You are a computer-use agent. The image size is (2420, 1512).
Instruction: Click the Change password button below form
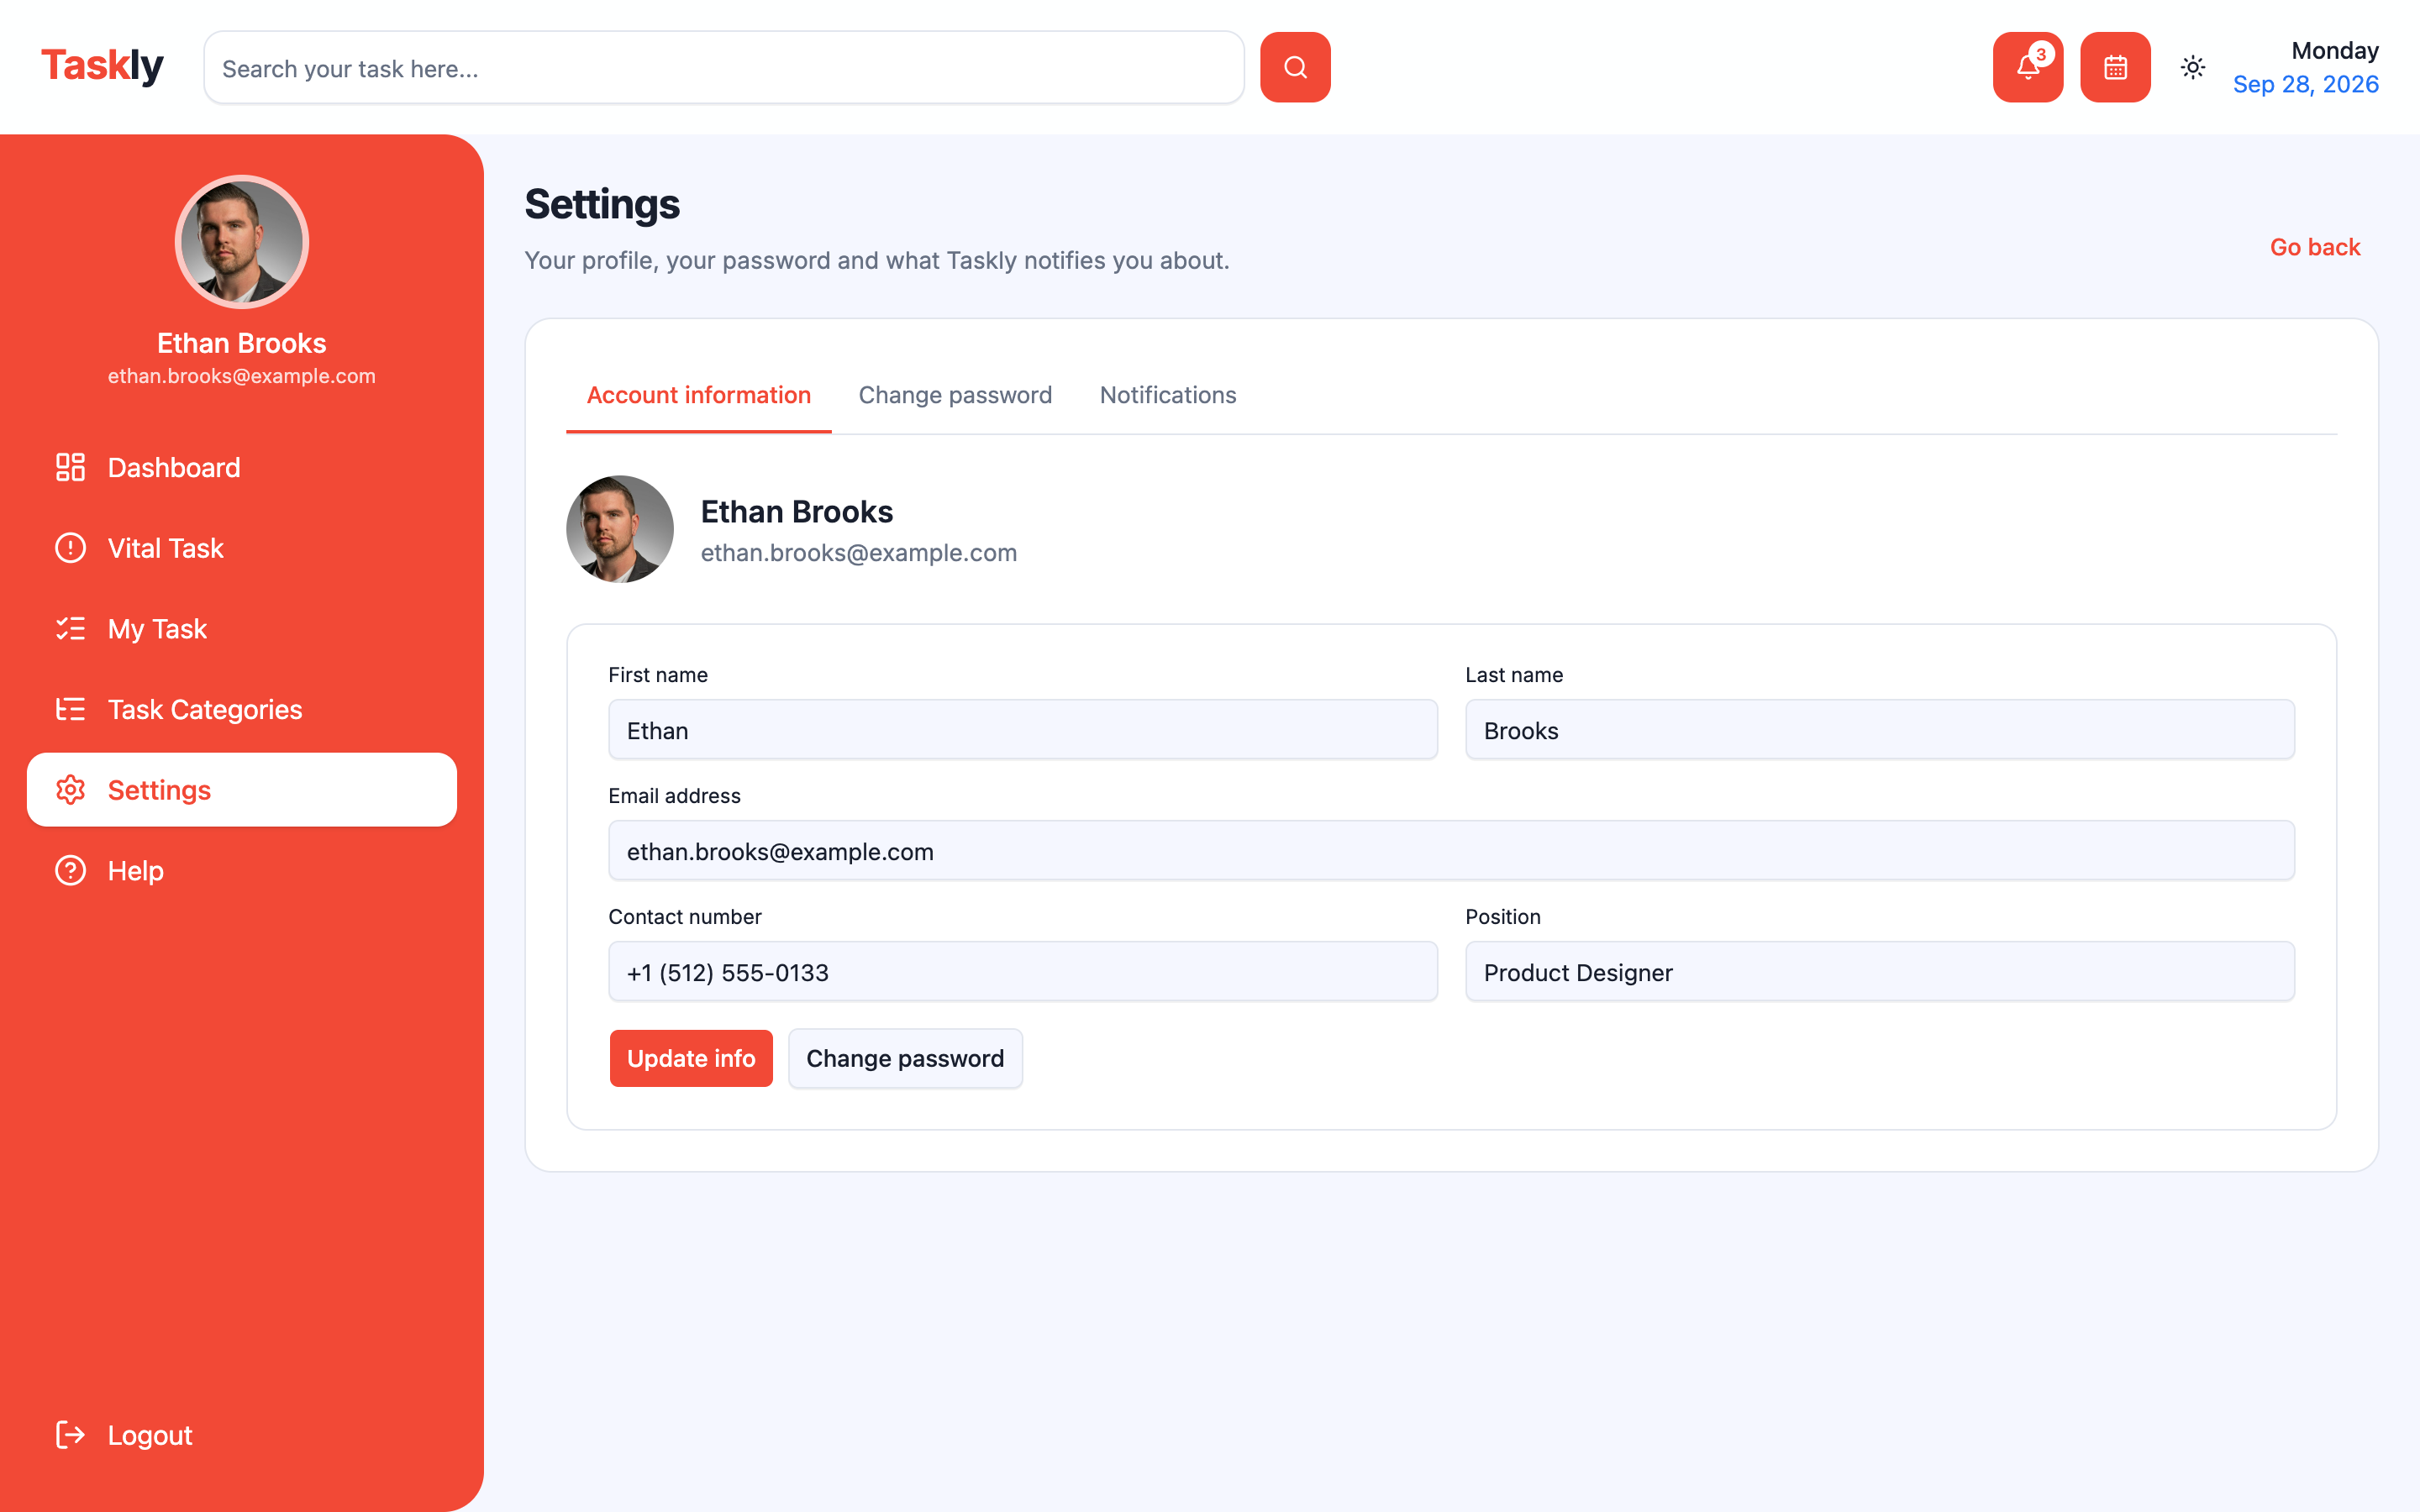pyautogui.click(x=905, y=1058)
